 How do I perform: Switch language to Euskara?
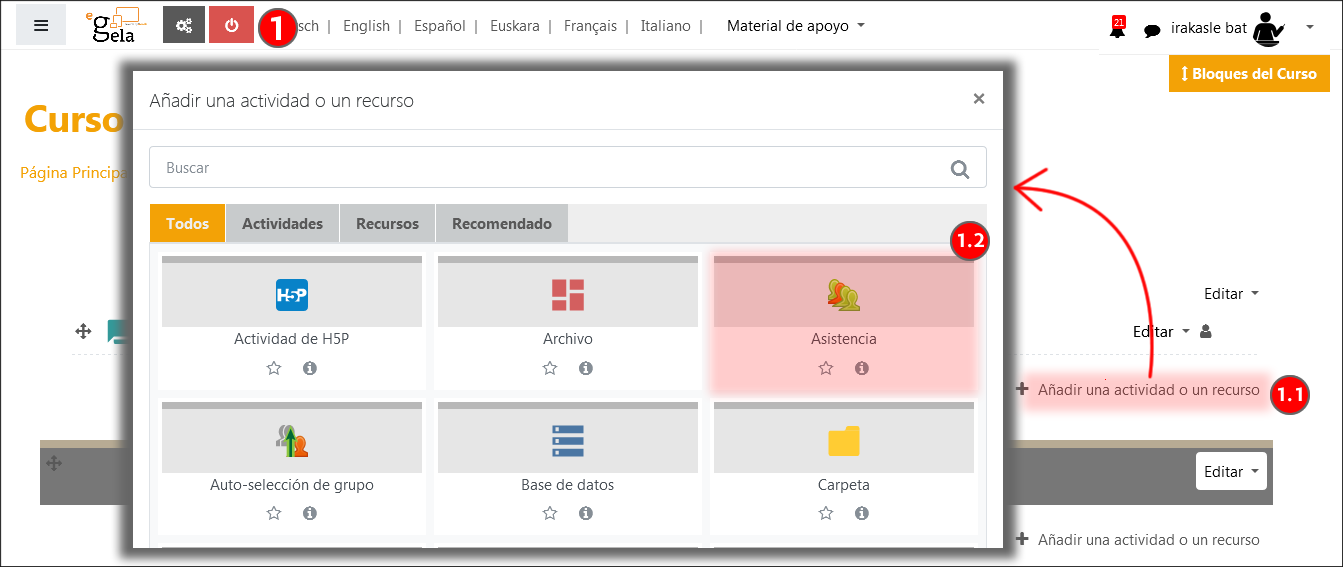click(514, 26)
